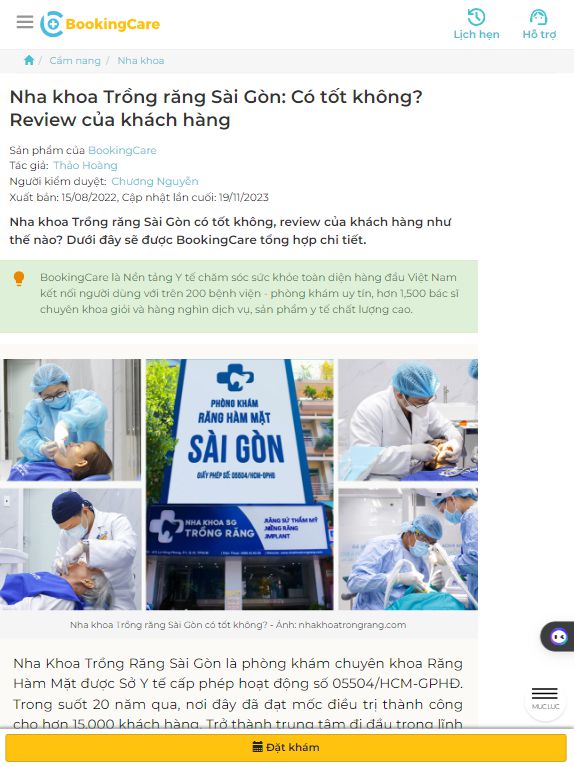Open the hamburger menu
The height and width of the screenshot is (767, 574).
point(25,22)
